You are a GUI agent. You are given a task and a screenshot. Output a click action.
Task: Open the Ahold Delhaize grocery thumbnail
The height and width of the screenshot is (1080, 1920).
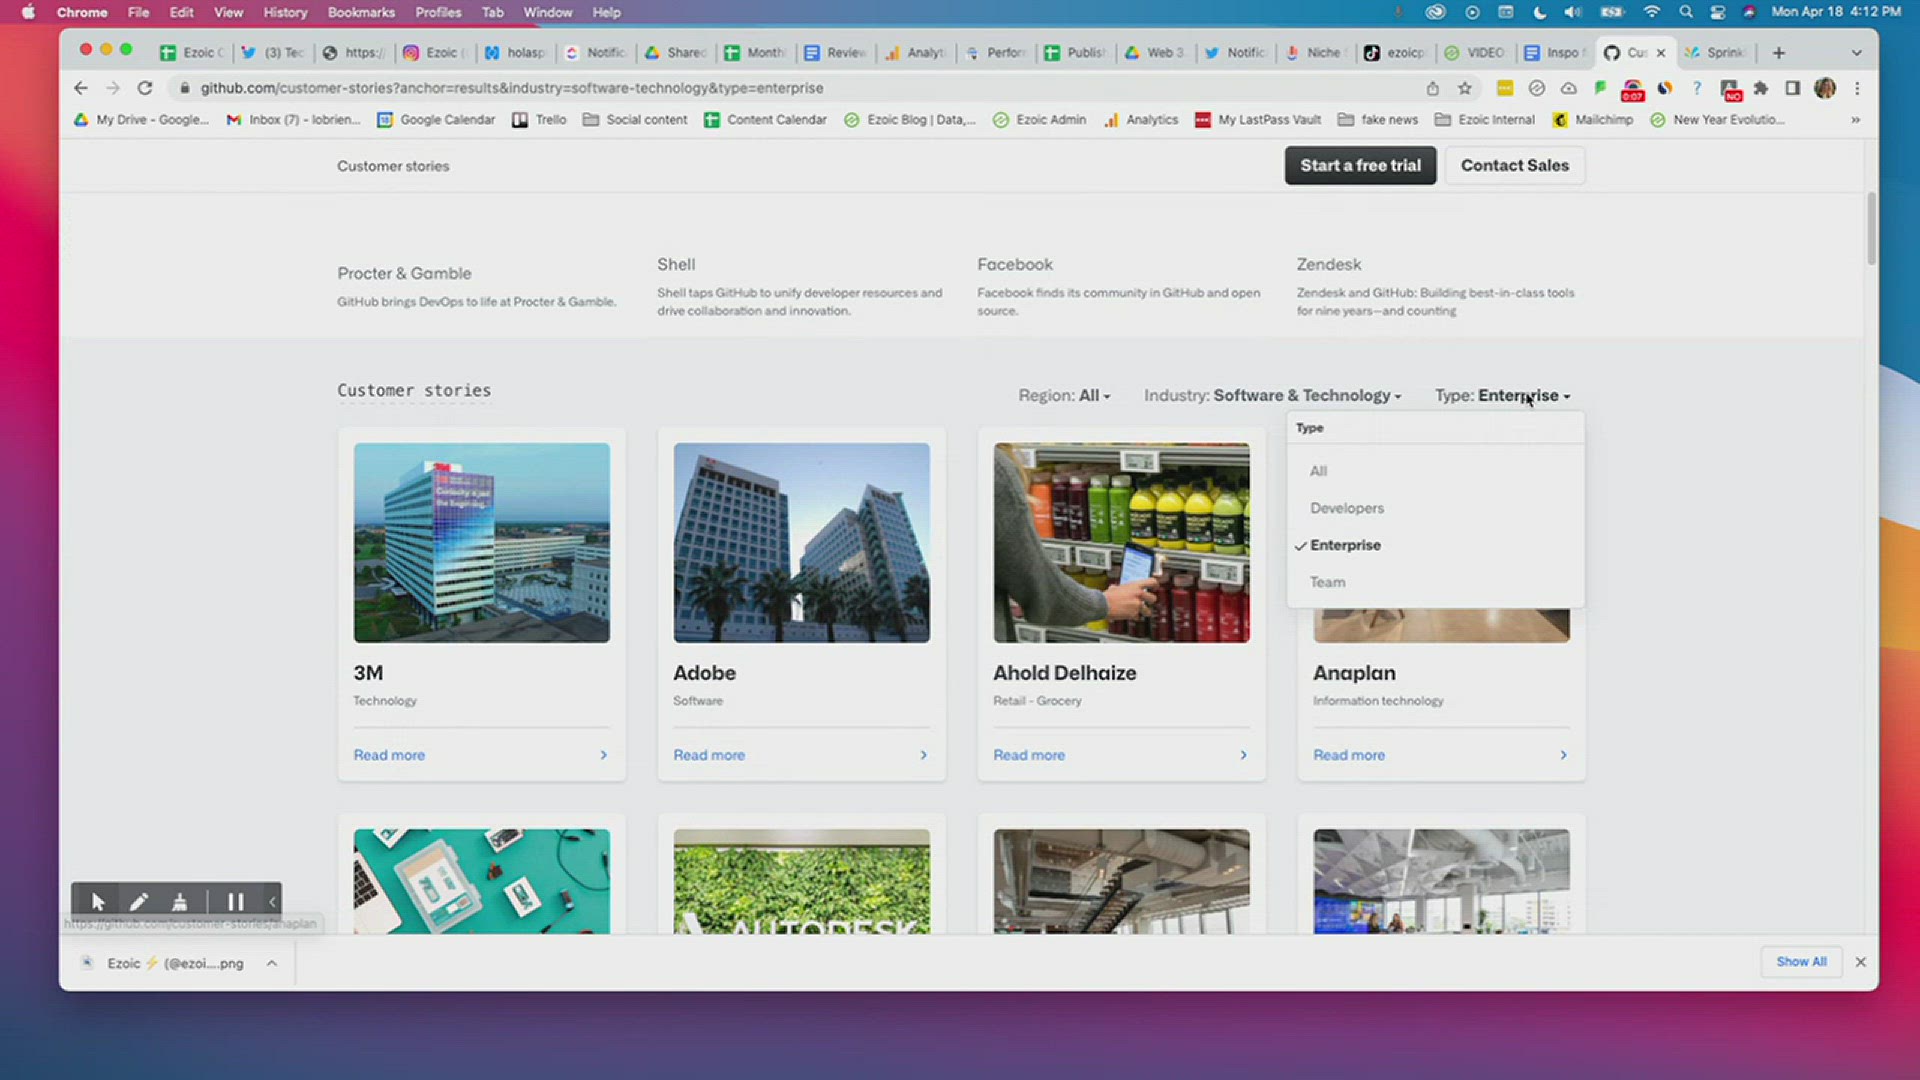(x=1121, y=543)
